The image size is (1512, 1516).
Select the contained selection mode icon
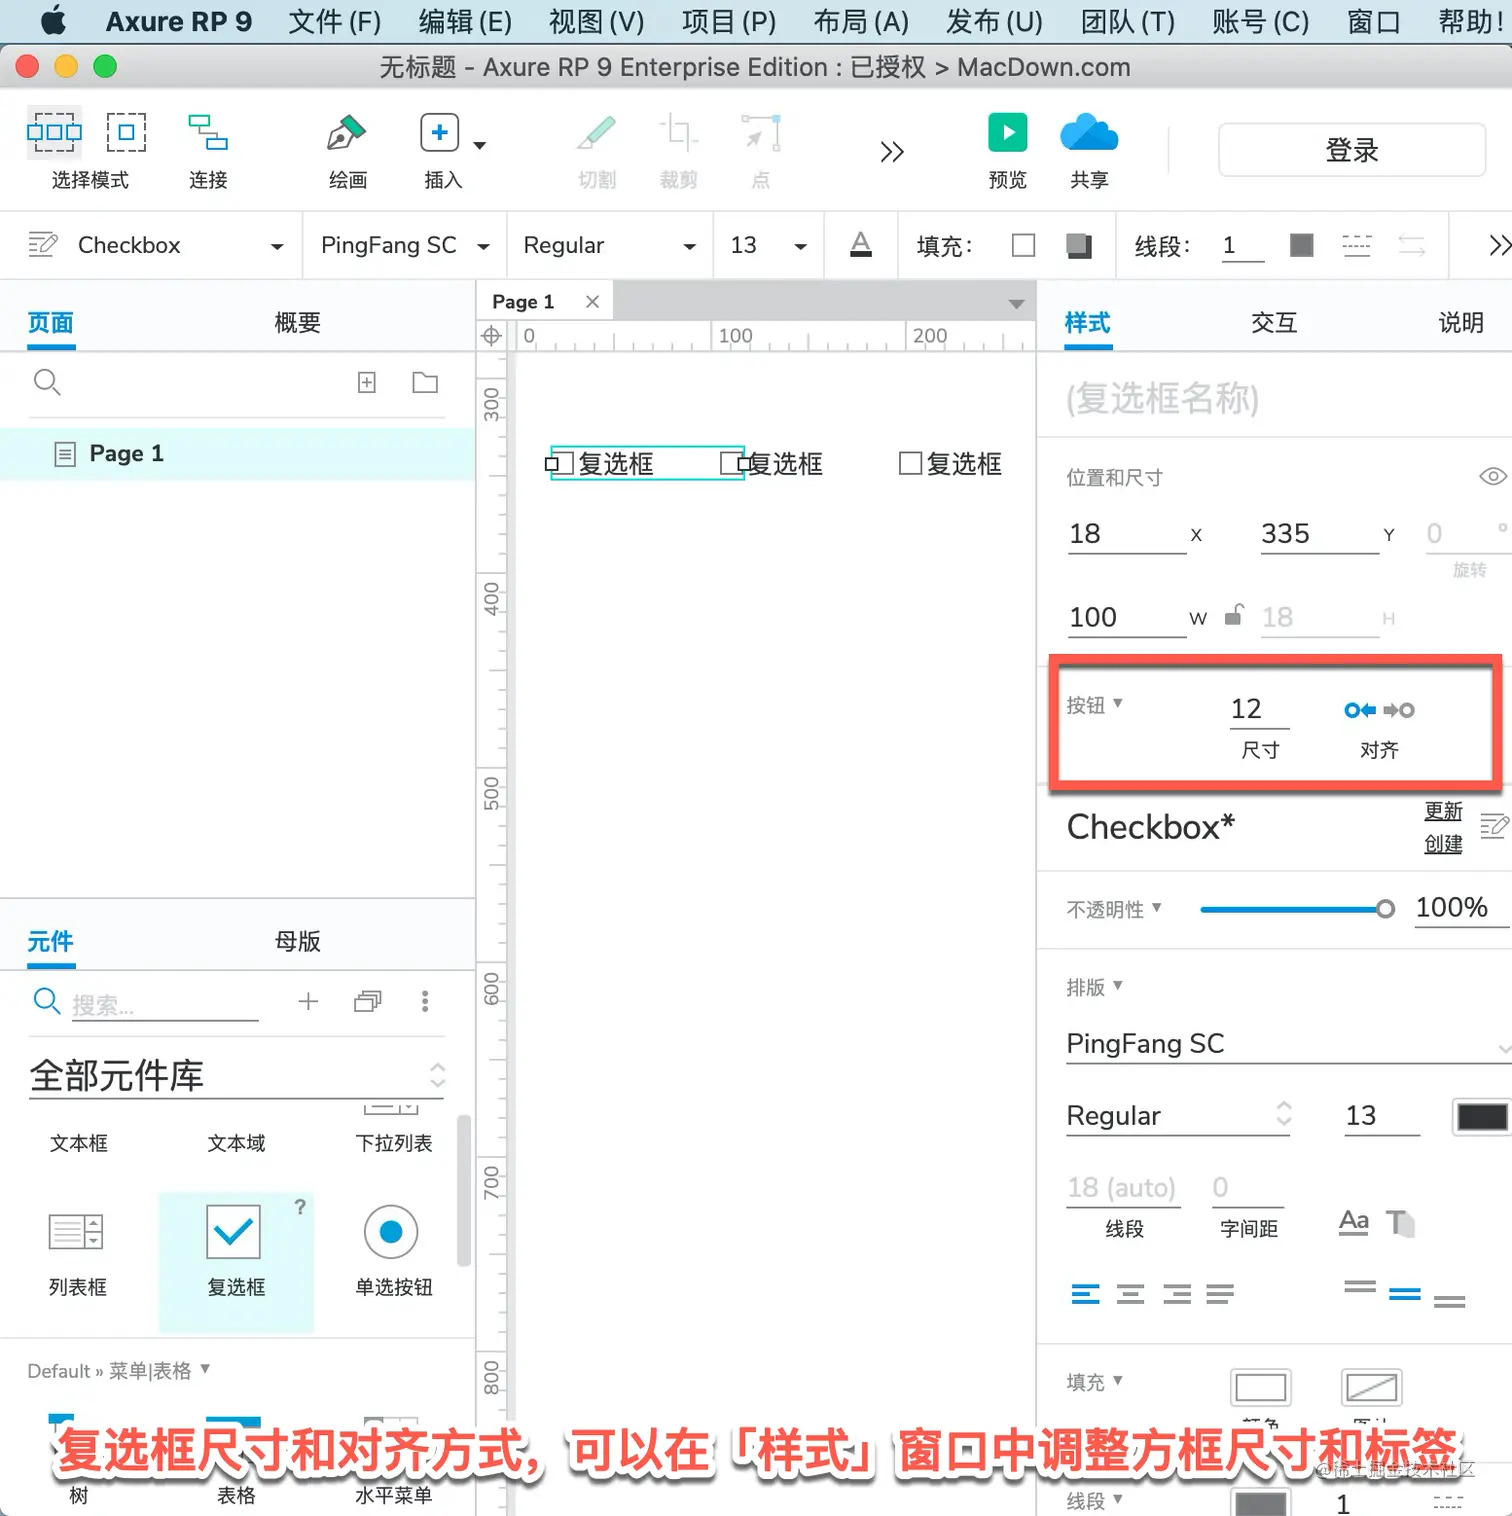126,132
